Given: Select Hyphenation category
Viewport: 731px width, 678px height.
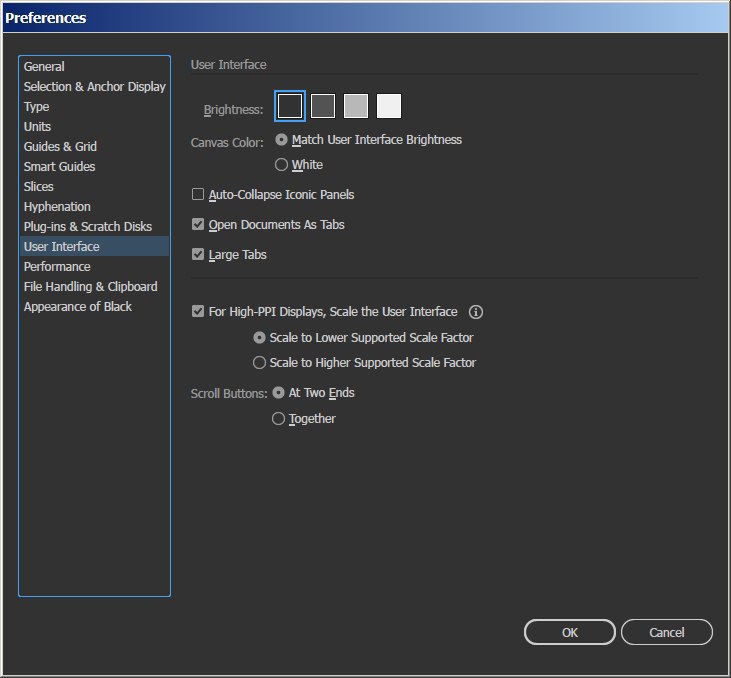Looking at the screenshot, I should [x=94, y=207].
